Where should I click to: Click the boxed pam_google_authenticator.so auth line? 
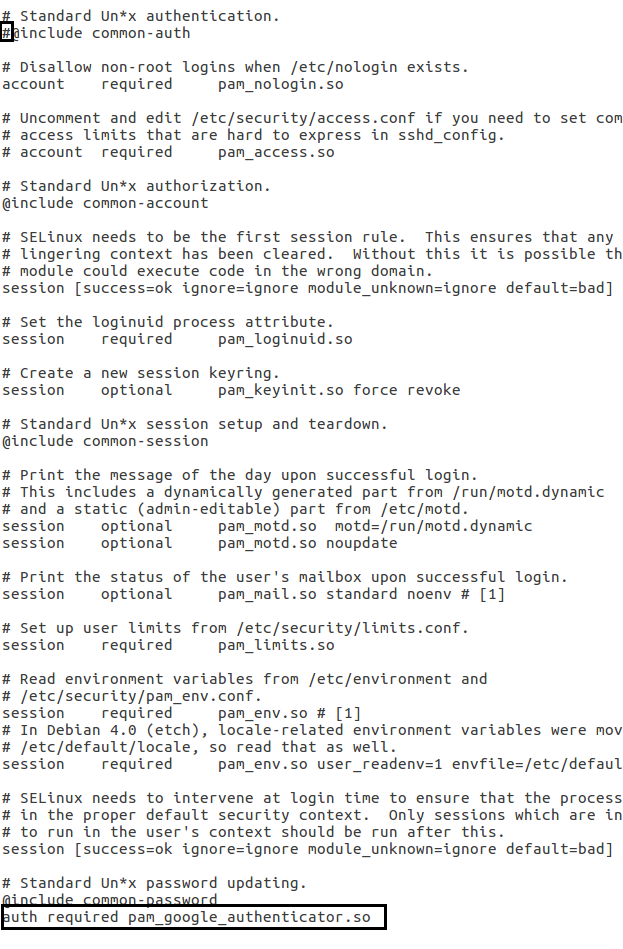tap(192, 917)
